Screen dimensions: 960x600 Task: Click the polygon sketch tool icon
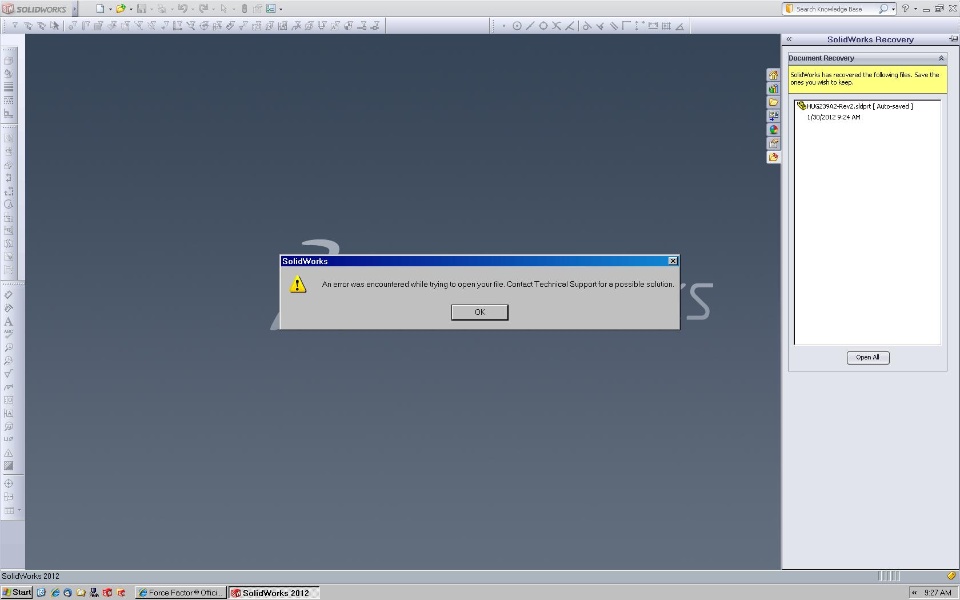coord(543,26)
